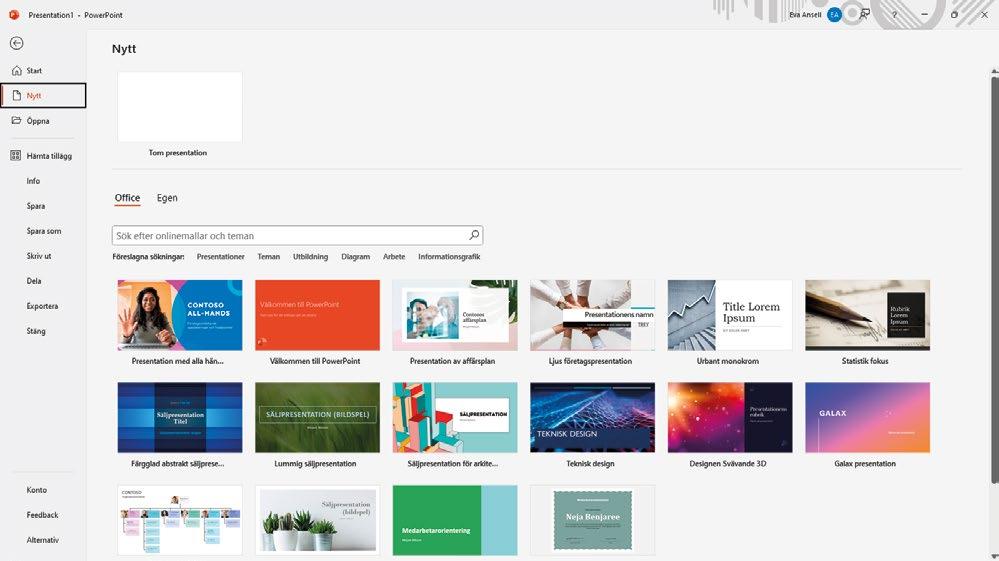The image size is (999, 561).
Task: Open the Exportera page
Action: tap(43, 306)
